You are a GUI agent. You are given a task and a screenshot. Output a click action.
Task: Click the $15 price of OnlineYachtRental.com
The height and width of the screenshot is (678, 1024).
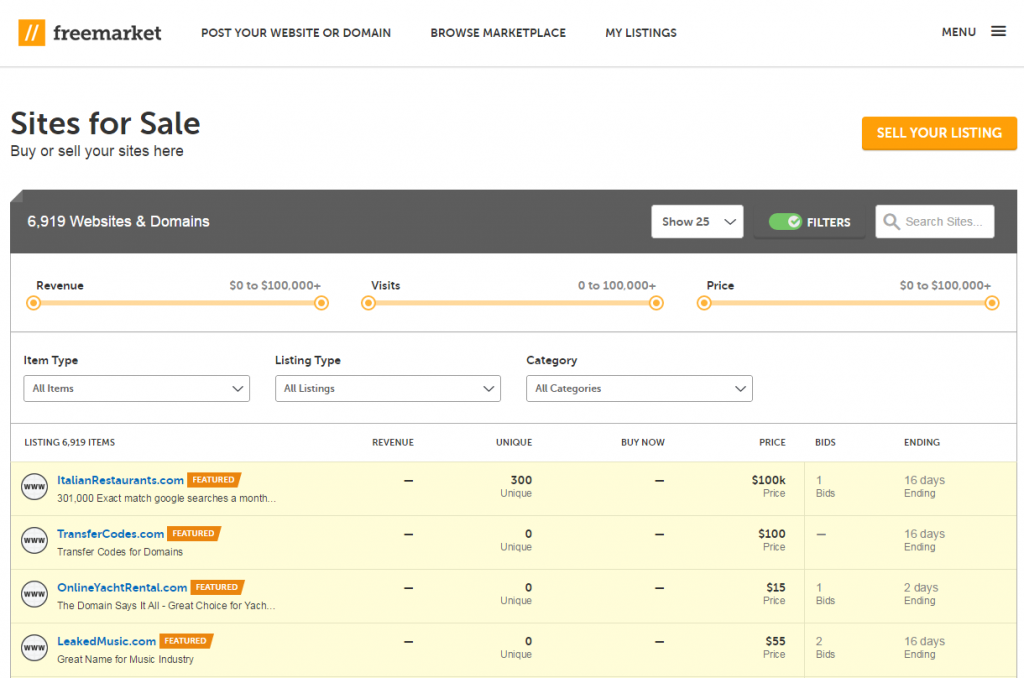tap(776, 587)
